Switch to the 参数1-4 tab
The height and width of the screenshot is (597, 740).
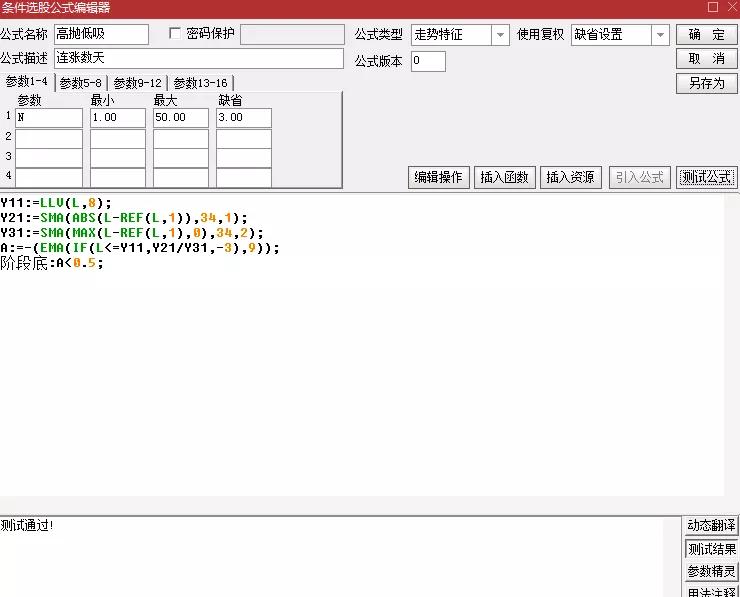[x=27, y=82]
